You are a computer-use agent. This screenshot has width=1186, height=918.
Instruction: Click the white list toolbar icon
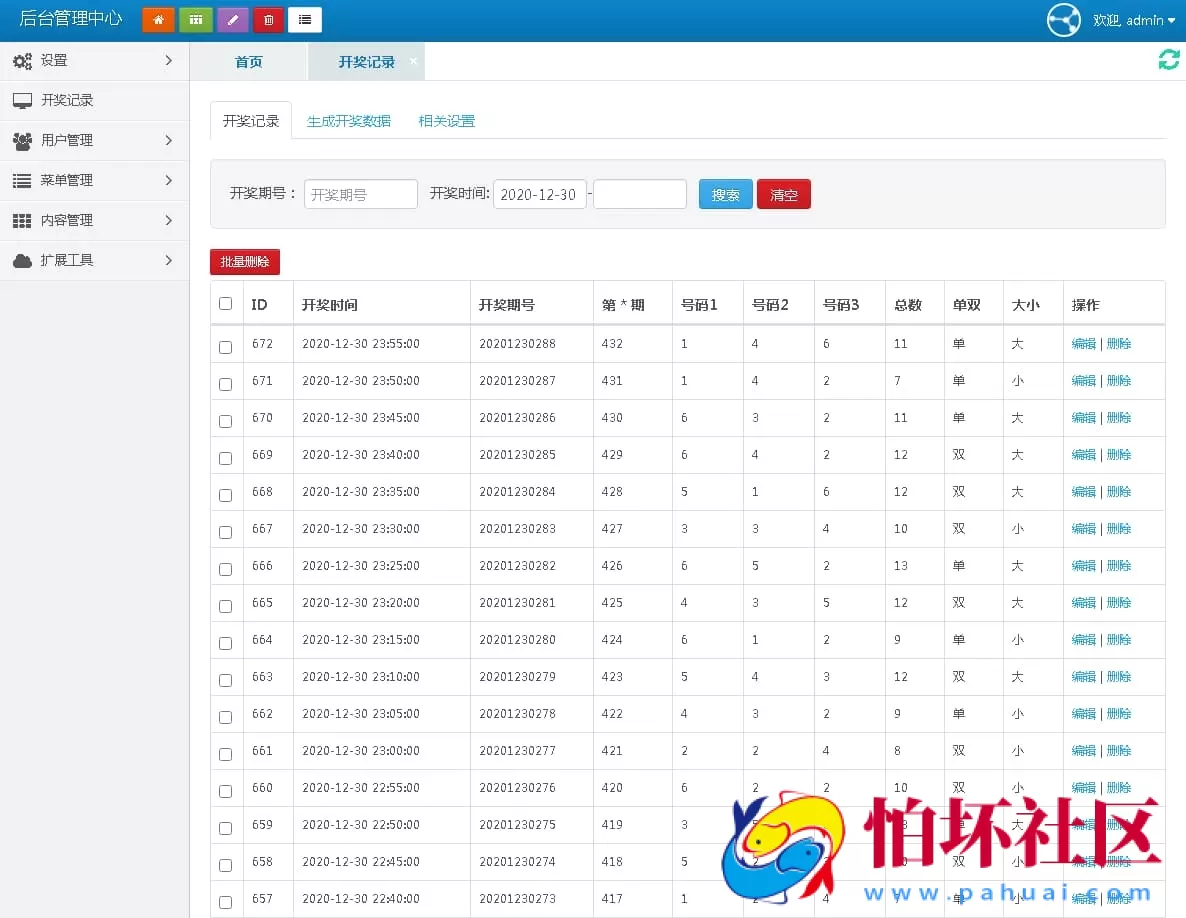tap(305, 19)
